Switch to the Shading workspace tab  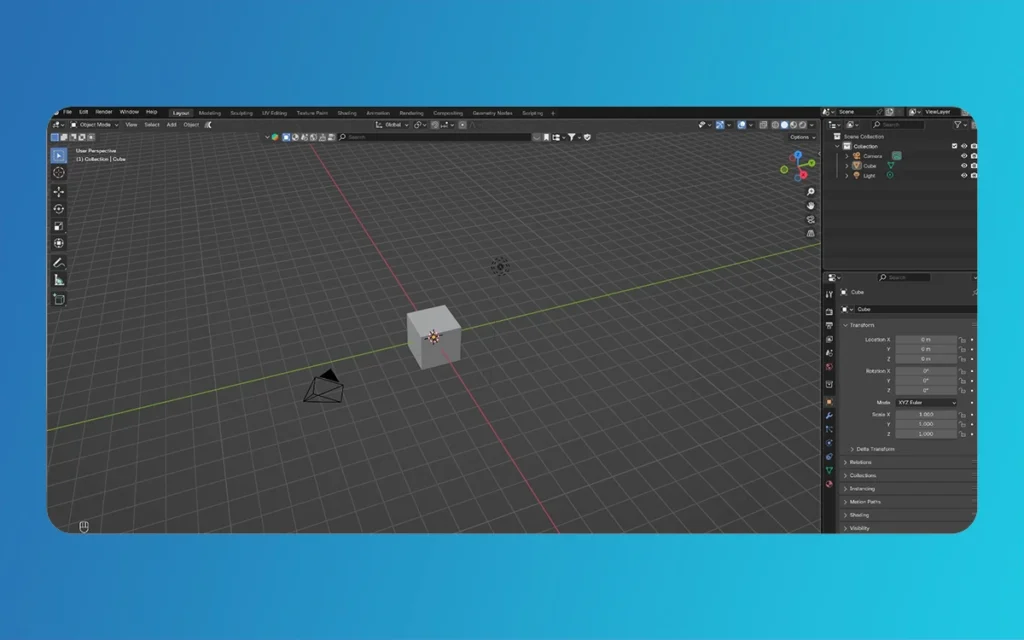(347, 113)
